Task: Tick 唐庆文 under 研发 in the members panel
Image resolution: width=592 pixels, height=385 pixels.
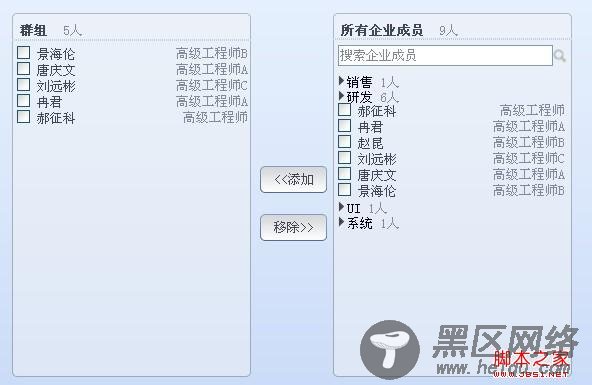Action: (344, 174)
